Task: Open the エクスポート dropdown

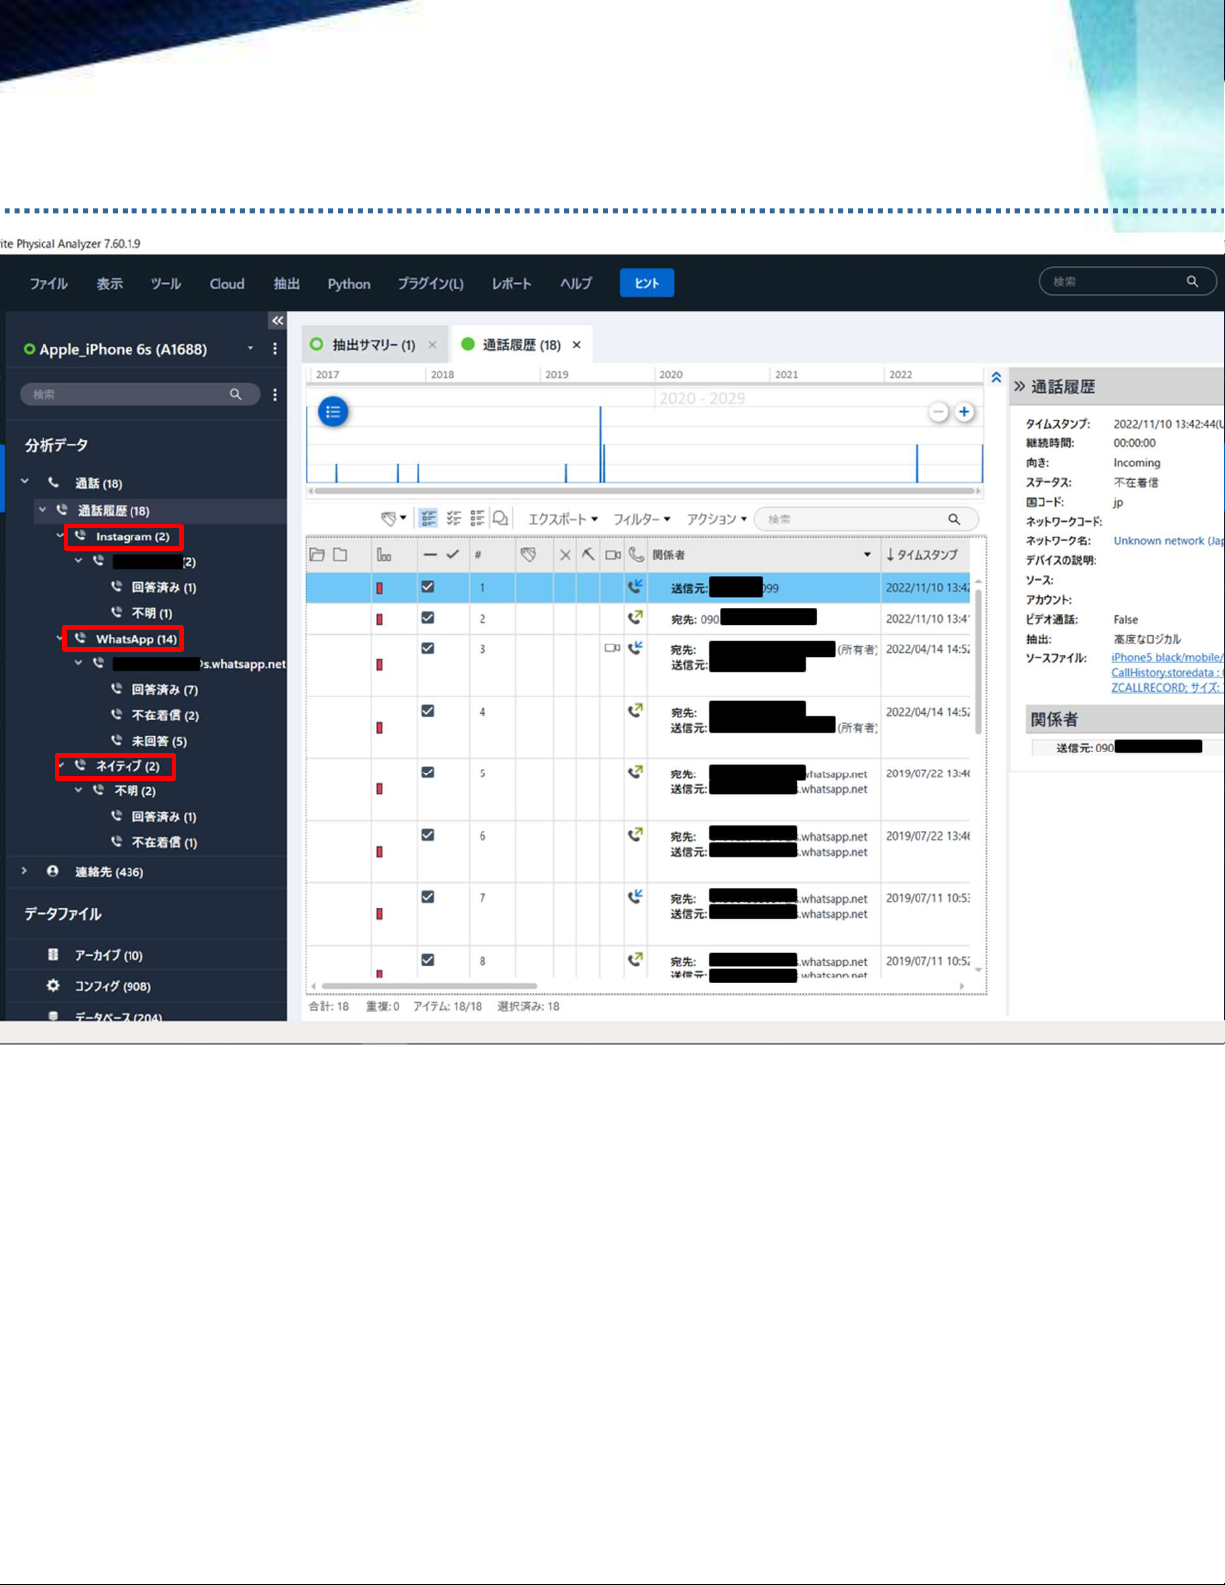Action: point(562,519)
